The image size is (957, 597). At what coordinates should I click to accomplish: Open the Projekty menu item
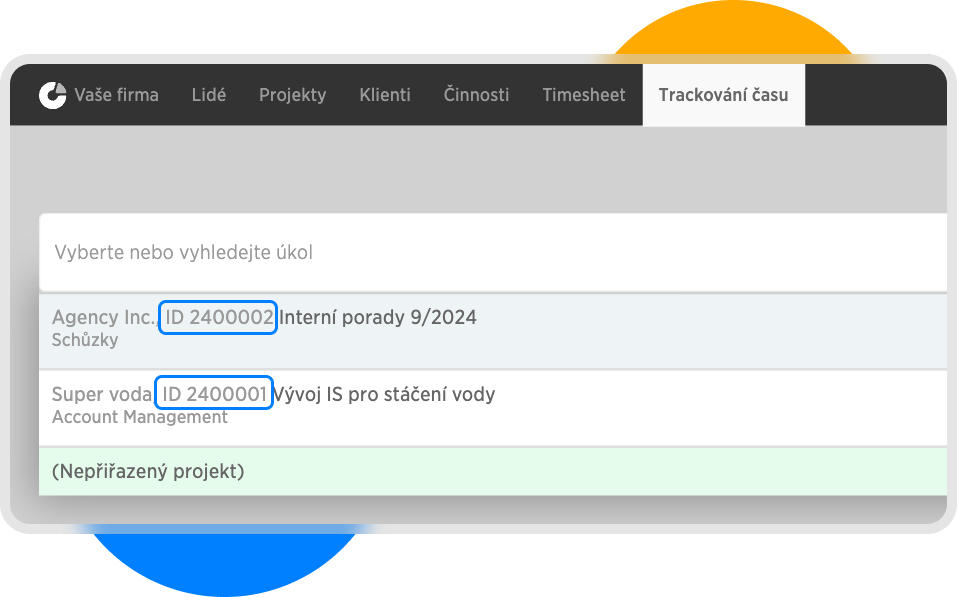[x=292, y=95]
